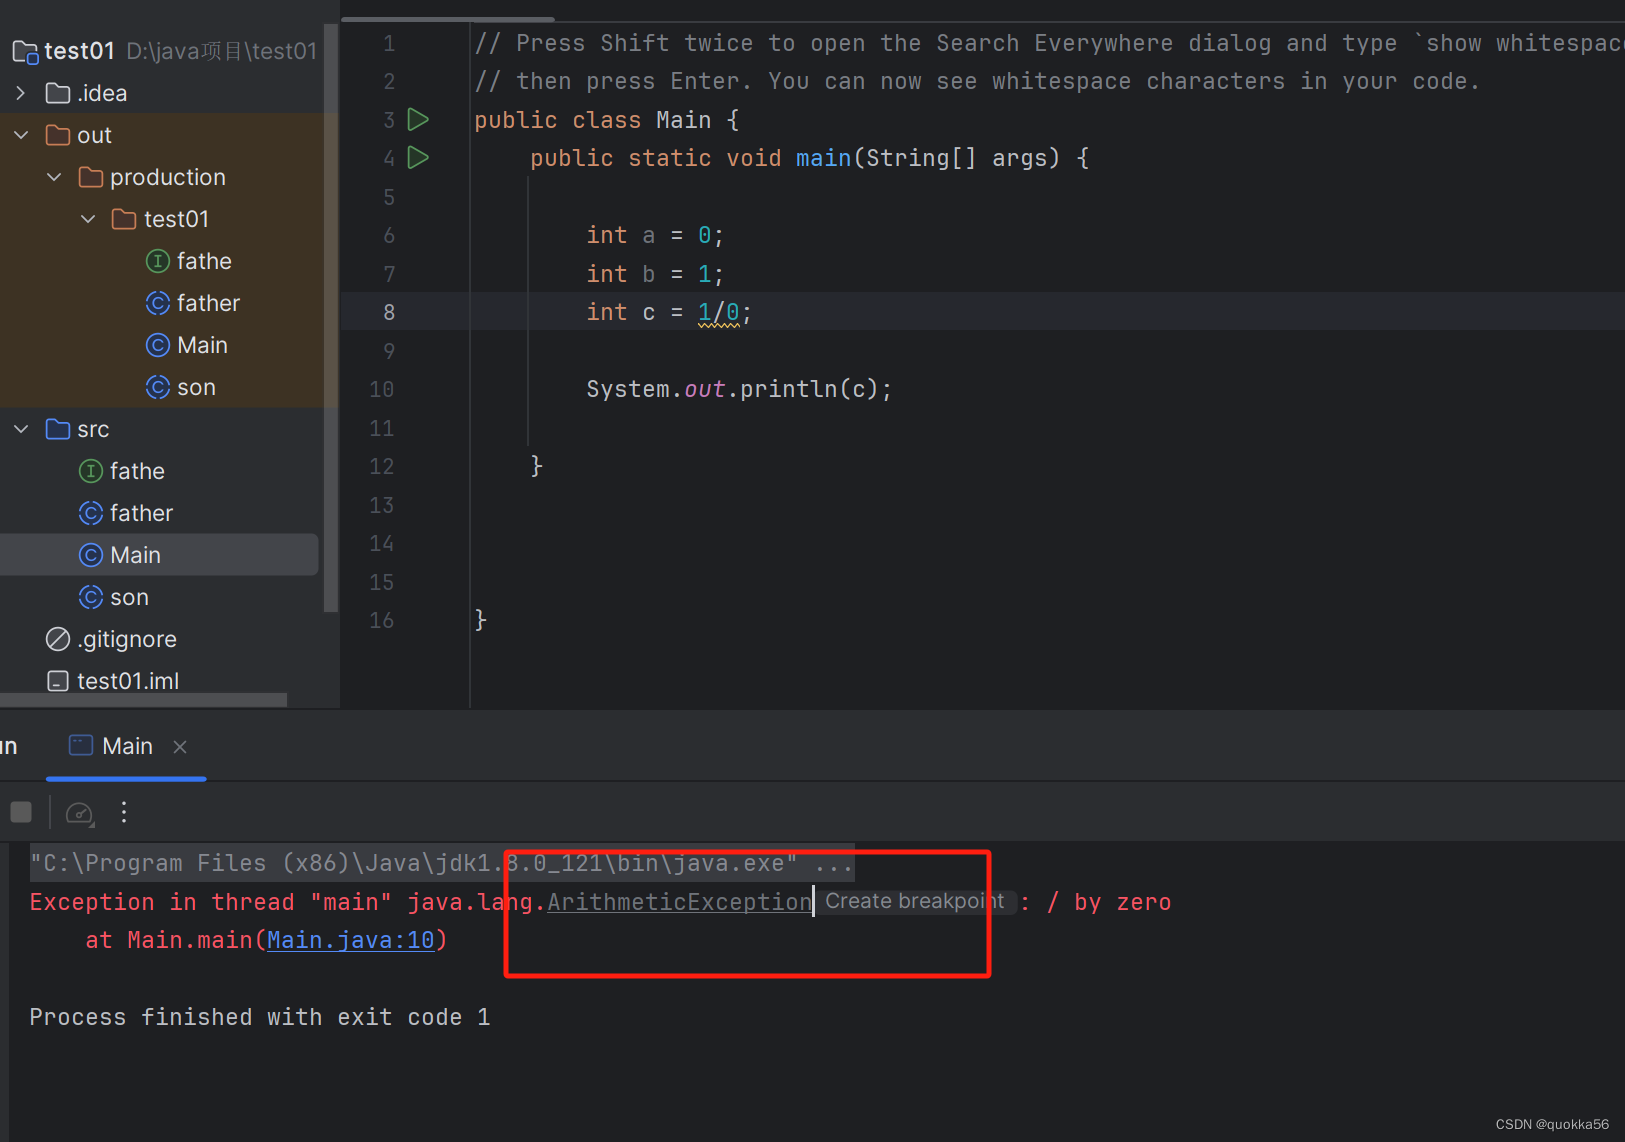Click the Main class icon under src
Image resolution: width=1625 pixels, height=1142 pixels.
pos(91,555)
